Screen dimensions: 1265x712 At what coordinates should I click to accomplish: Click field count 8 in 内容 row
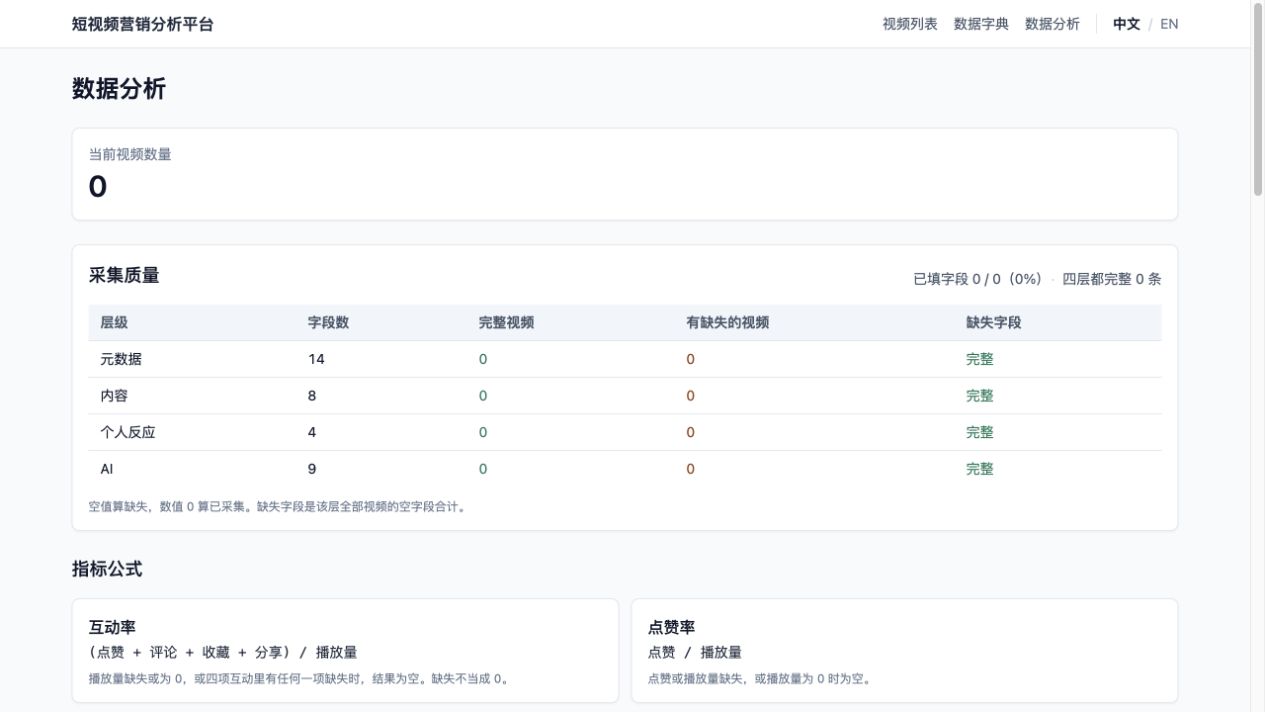click(x=312, y=396)
